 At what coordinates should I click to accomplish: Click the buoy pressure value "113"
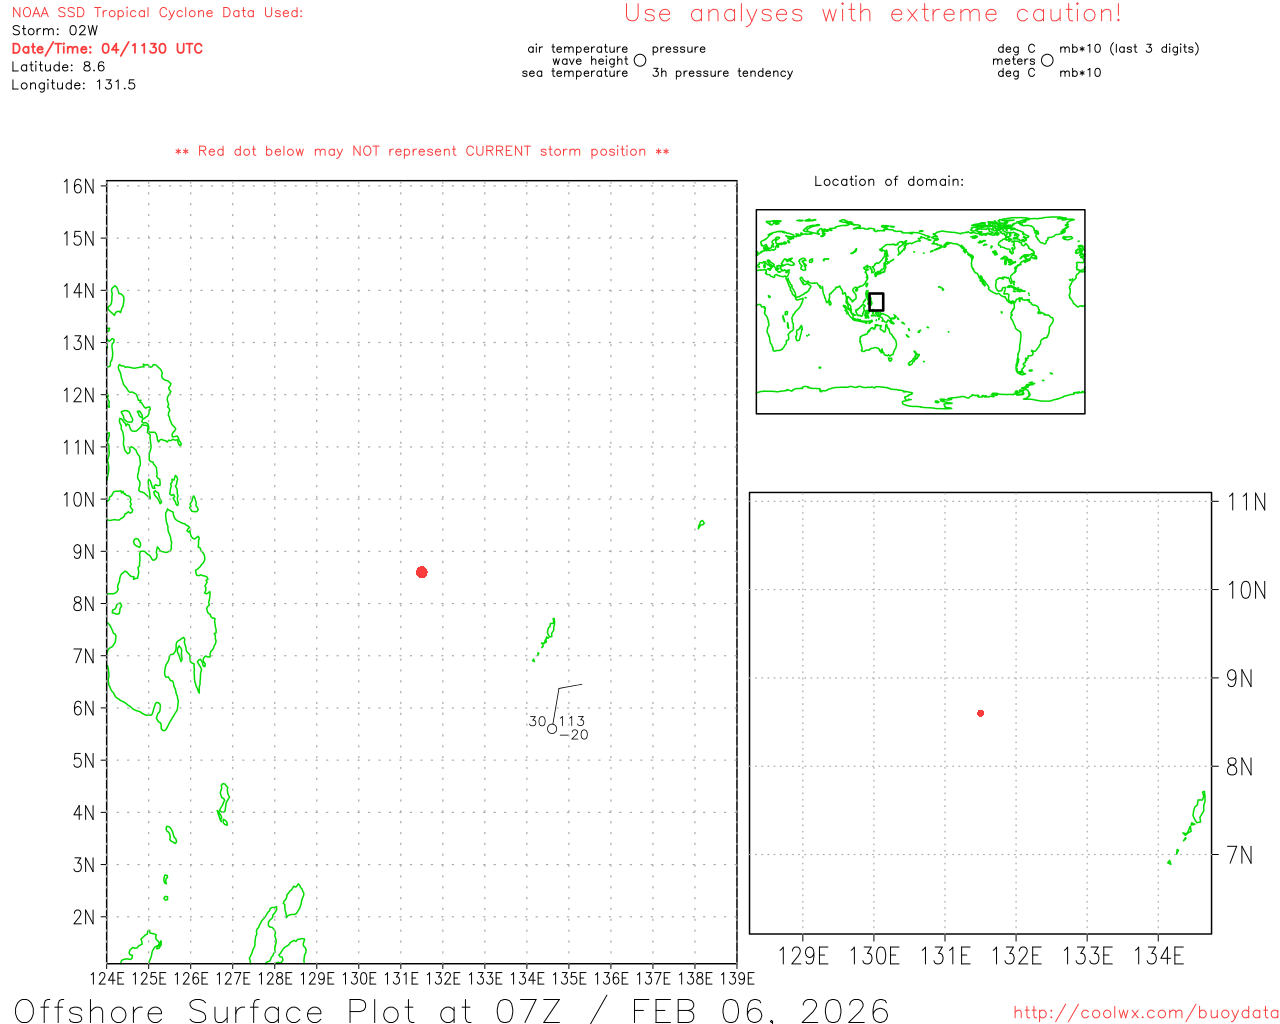tap(572, 721)
